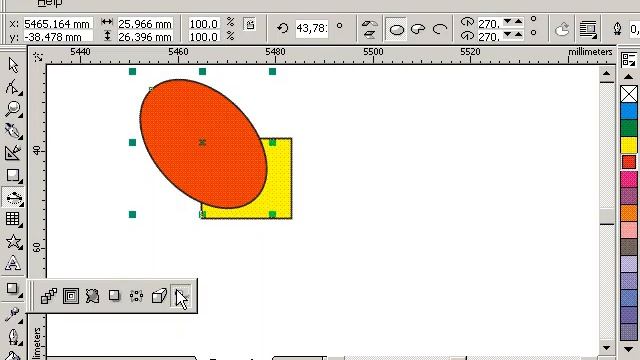Click vertical scrollbar down arrow
The width and height of the screenshot is (640, 360).
coord(607,348)
